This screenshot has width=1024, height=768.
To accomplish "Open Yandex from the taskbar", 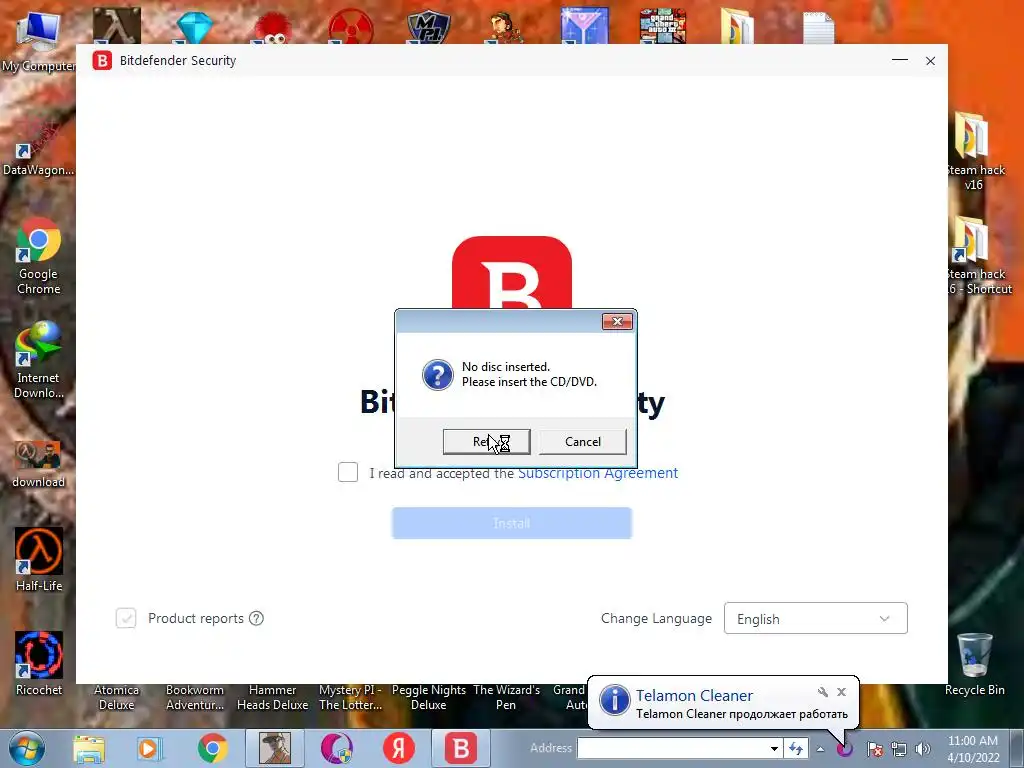I will pos(399,748).
